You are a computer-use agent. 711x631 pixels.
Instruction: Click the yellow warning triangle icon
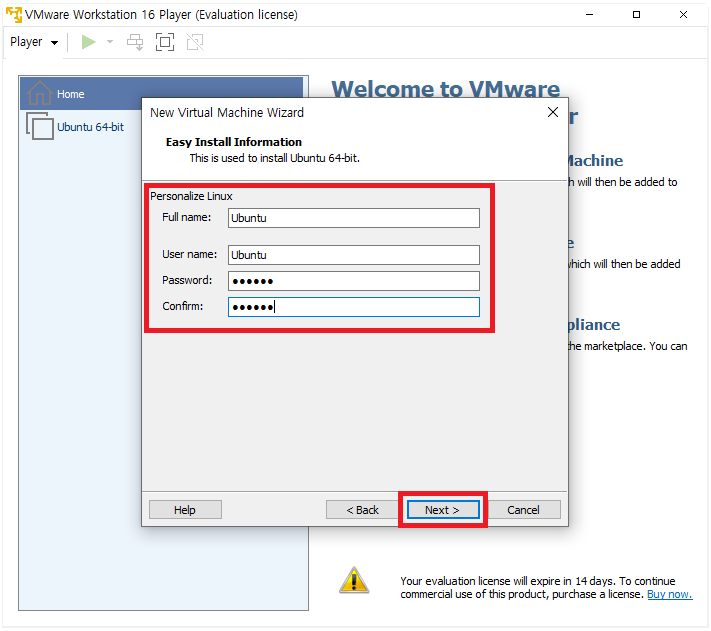tap(354, 580)
